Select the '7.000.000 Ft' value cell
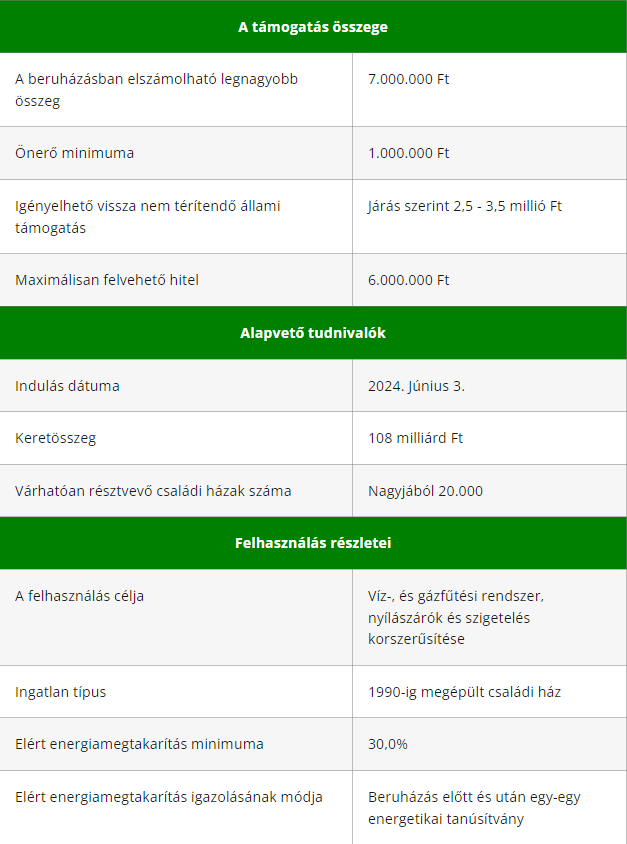627x844 pixels. (489, 90)
